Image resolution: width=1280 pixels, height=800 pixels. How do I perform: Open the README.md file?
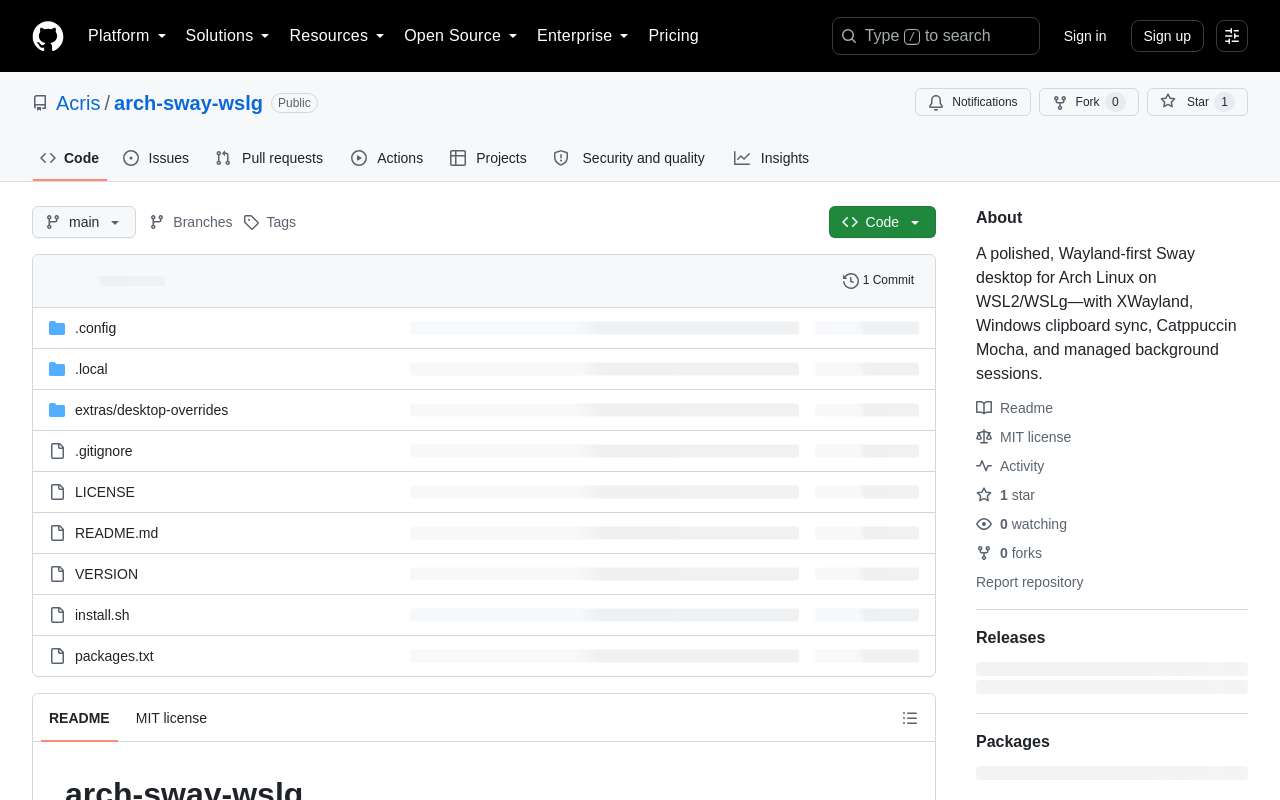116,533
